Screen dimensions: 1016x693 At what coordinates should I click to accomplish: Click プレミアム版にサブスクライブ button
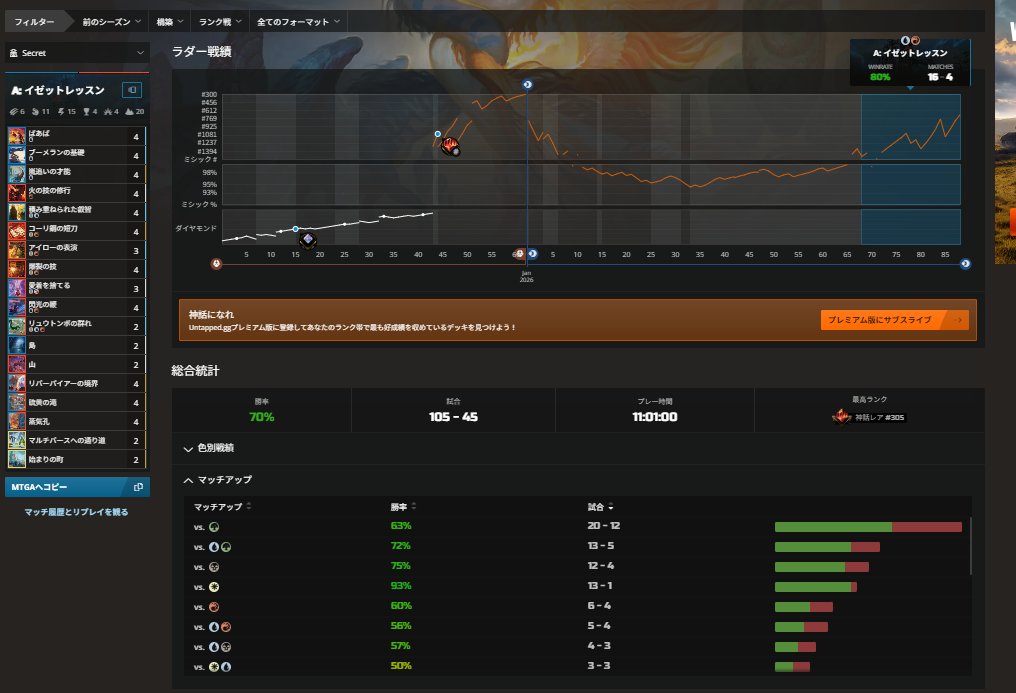(x=894, y=320)
